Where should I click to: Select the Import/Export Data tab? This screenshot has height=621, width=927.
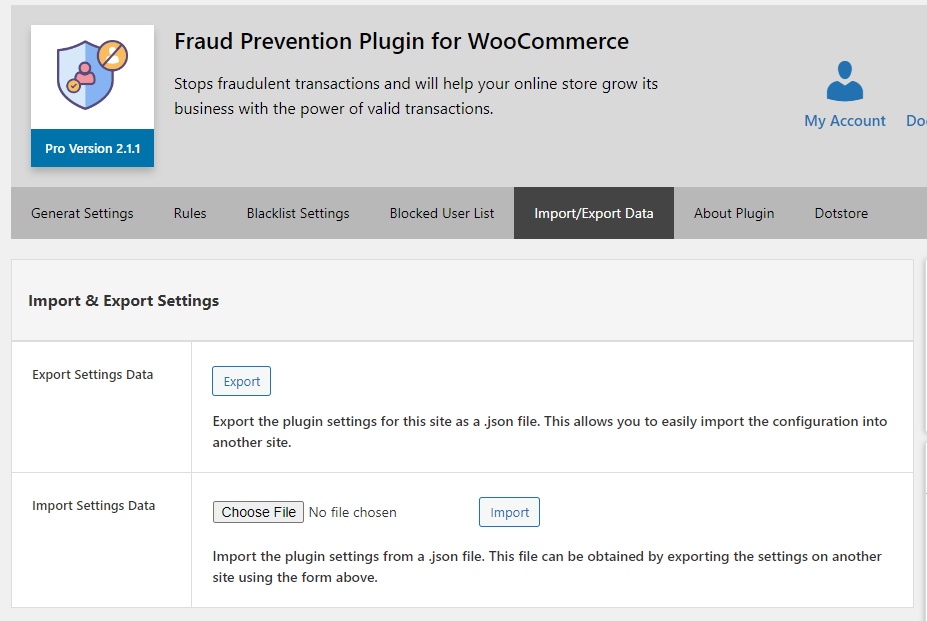(594, 213)
